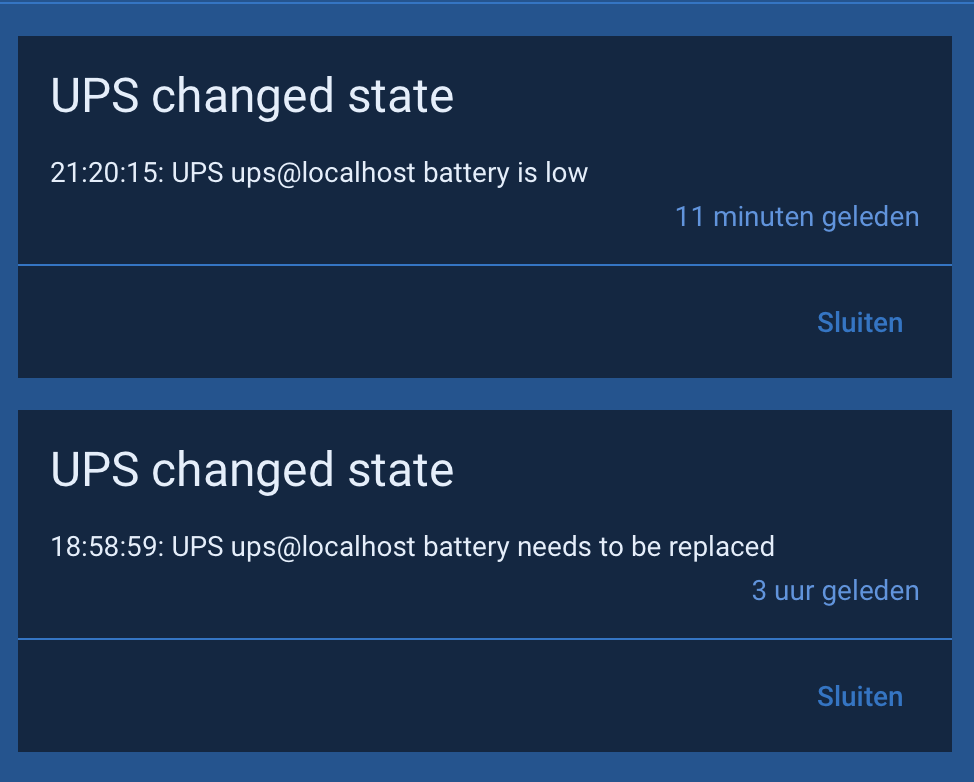Click the gap between the two notification cards
974x782 pixels.
[484, 394]
